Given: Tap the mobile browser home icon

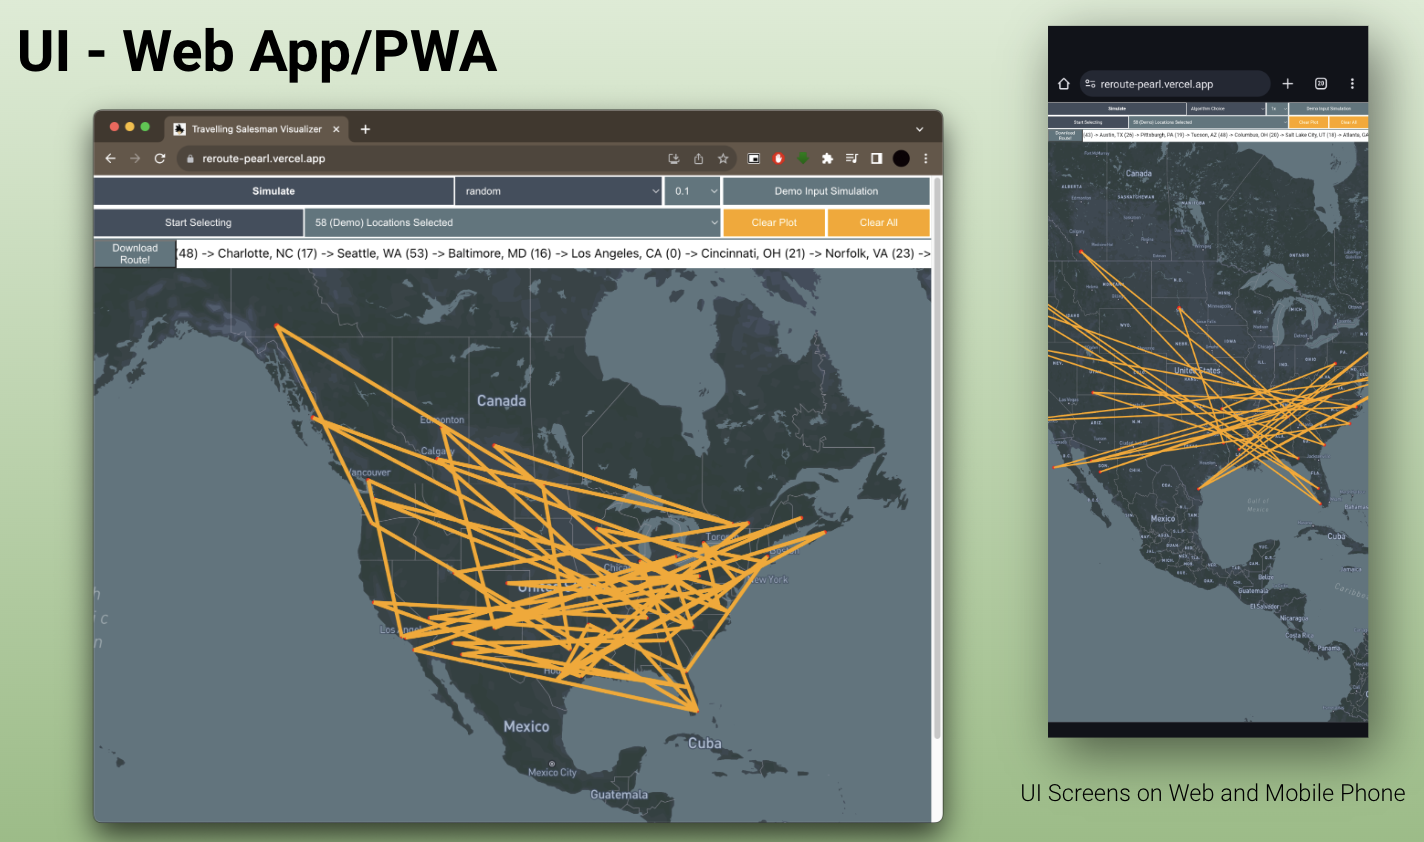Looking at the screenshot, I should (x=1064, y=84).
